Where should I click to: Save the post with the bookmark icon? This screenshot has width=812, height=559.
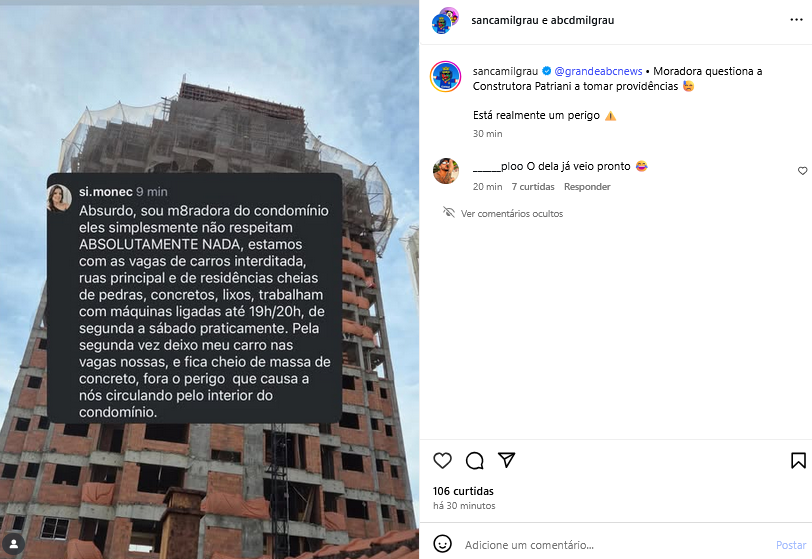[798, 461]
